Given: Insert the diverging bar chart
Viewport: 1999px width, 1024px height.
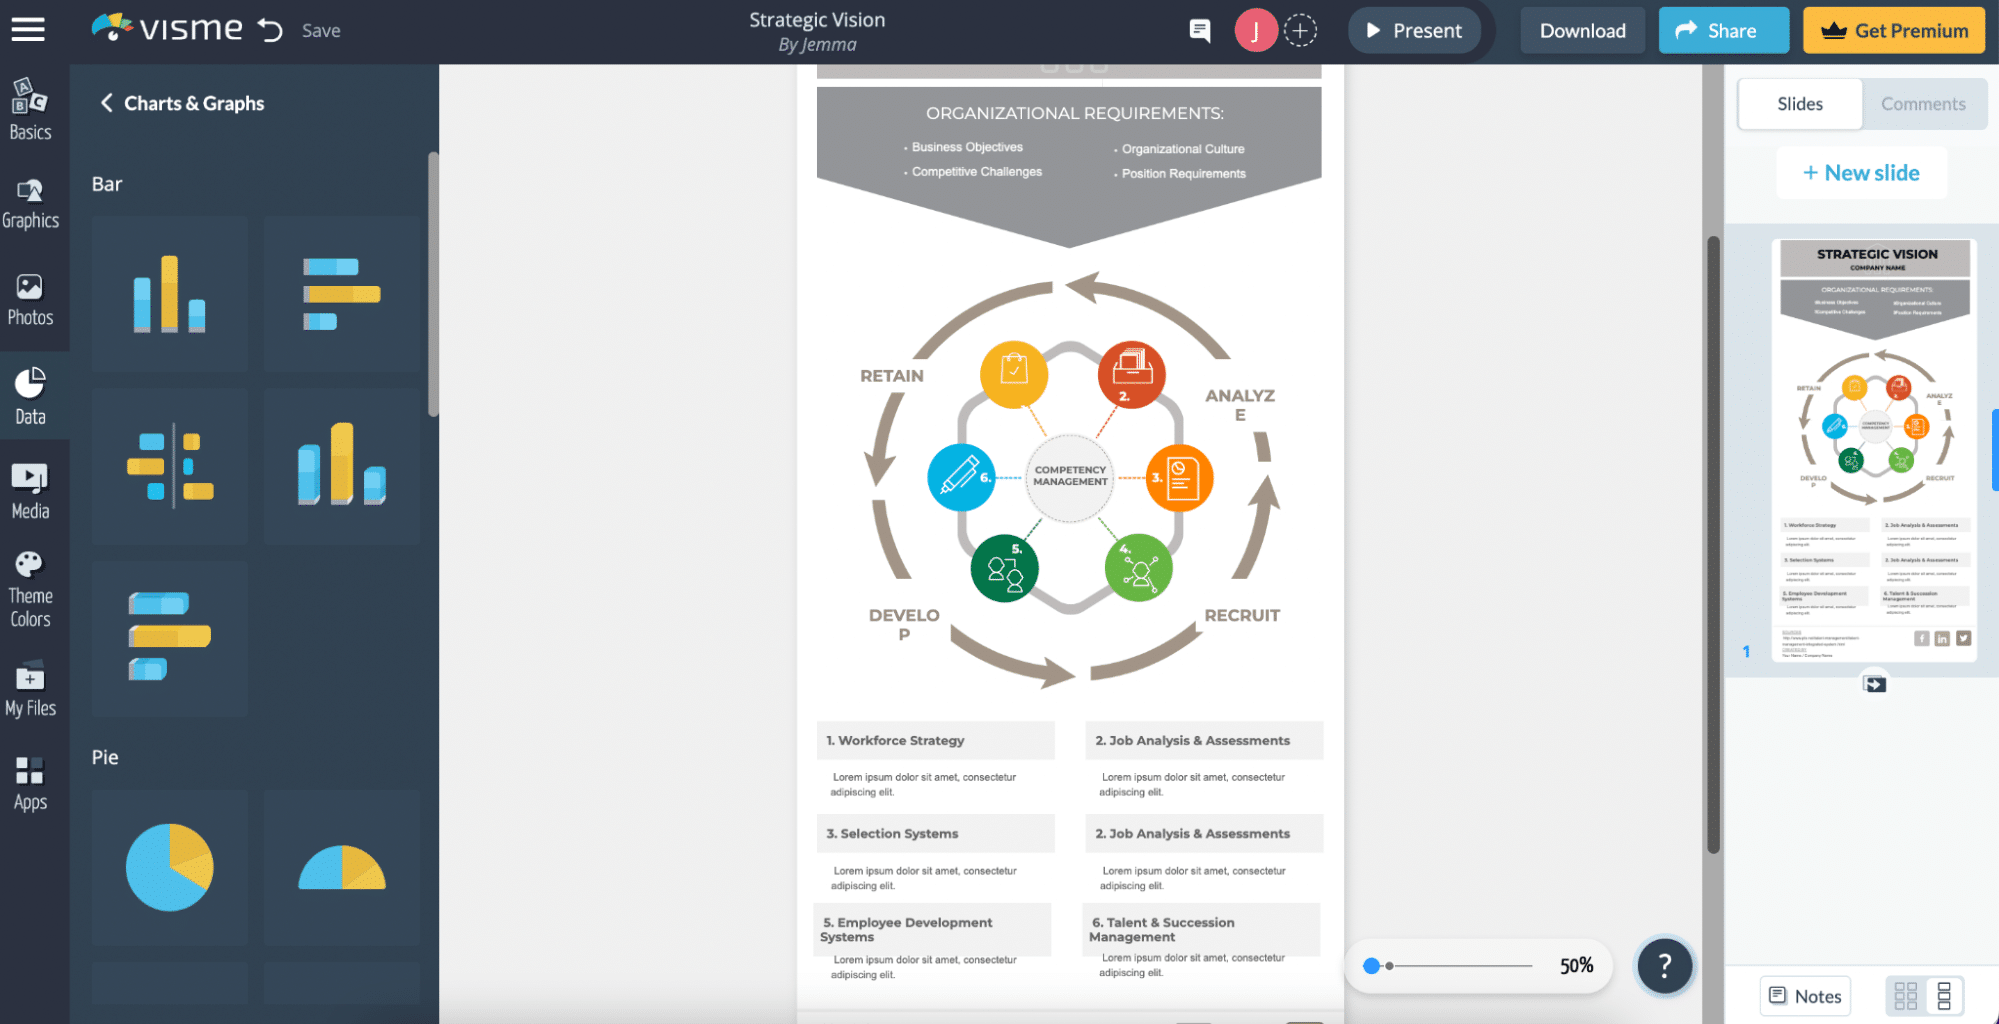Looking at the screenshot, I should pos(170,466).
